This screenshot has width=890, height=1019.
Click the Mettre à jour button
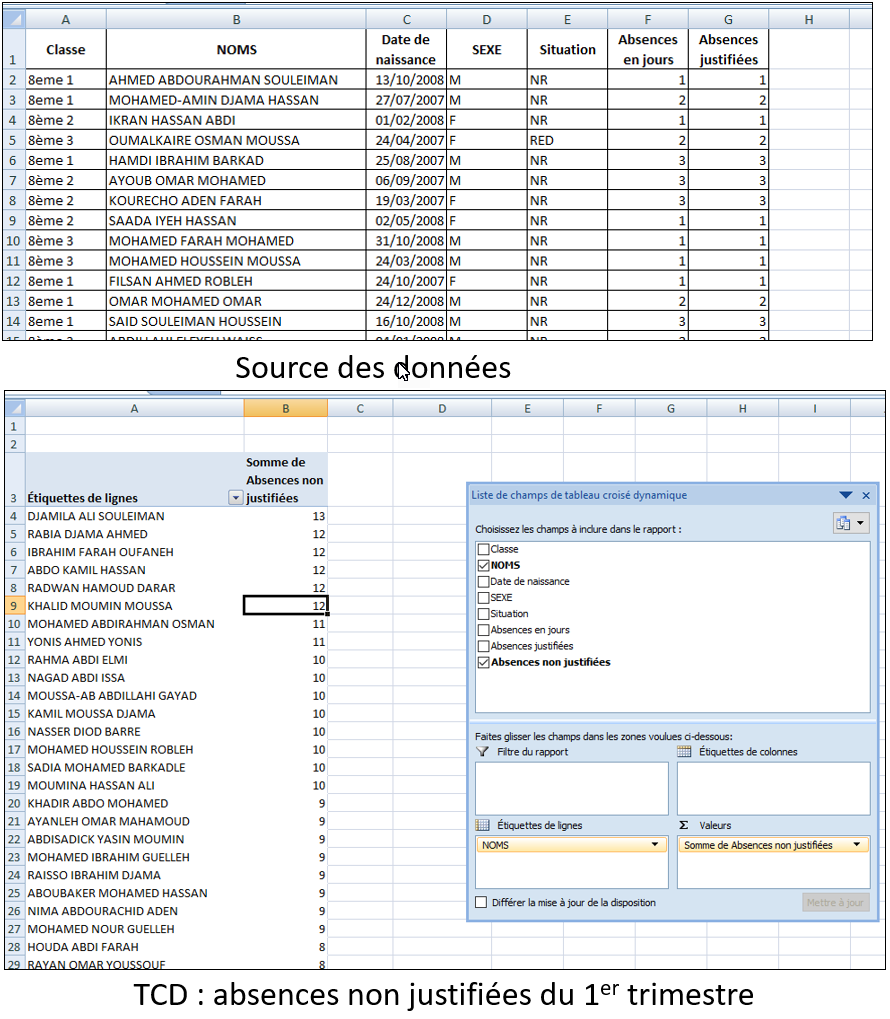(835, 903)
